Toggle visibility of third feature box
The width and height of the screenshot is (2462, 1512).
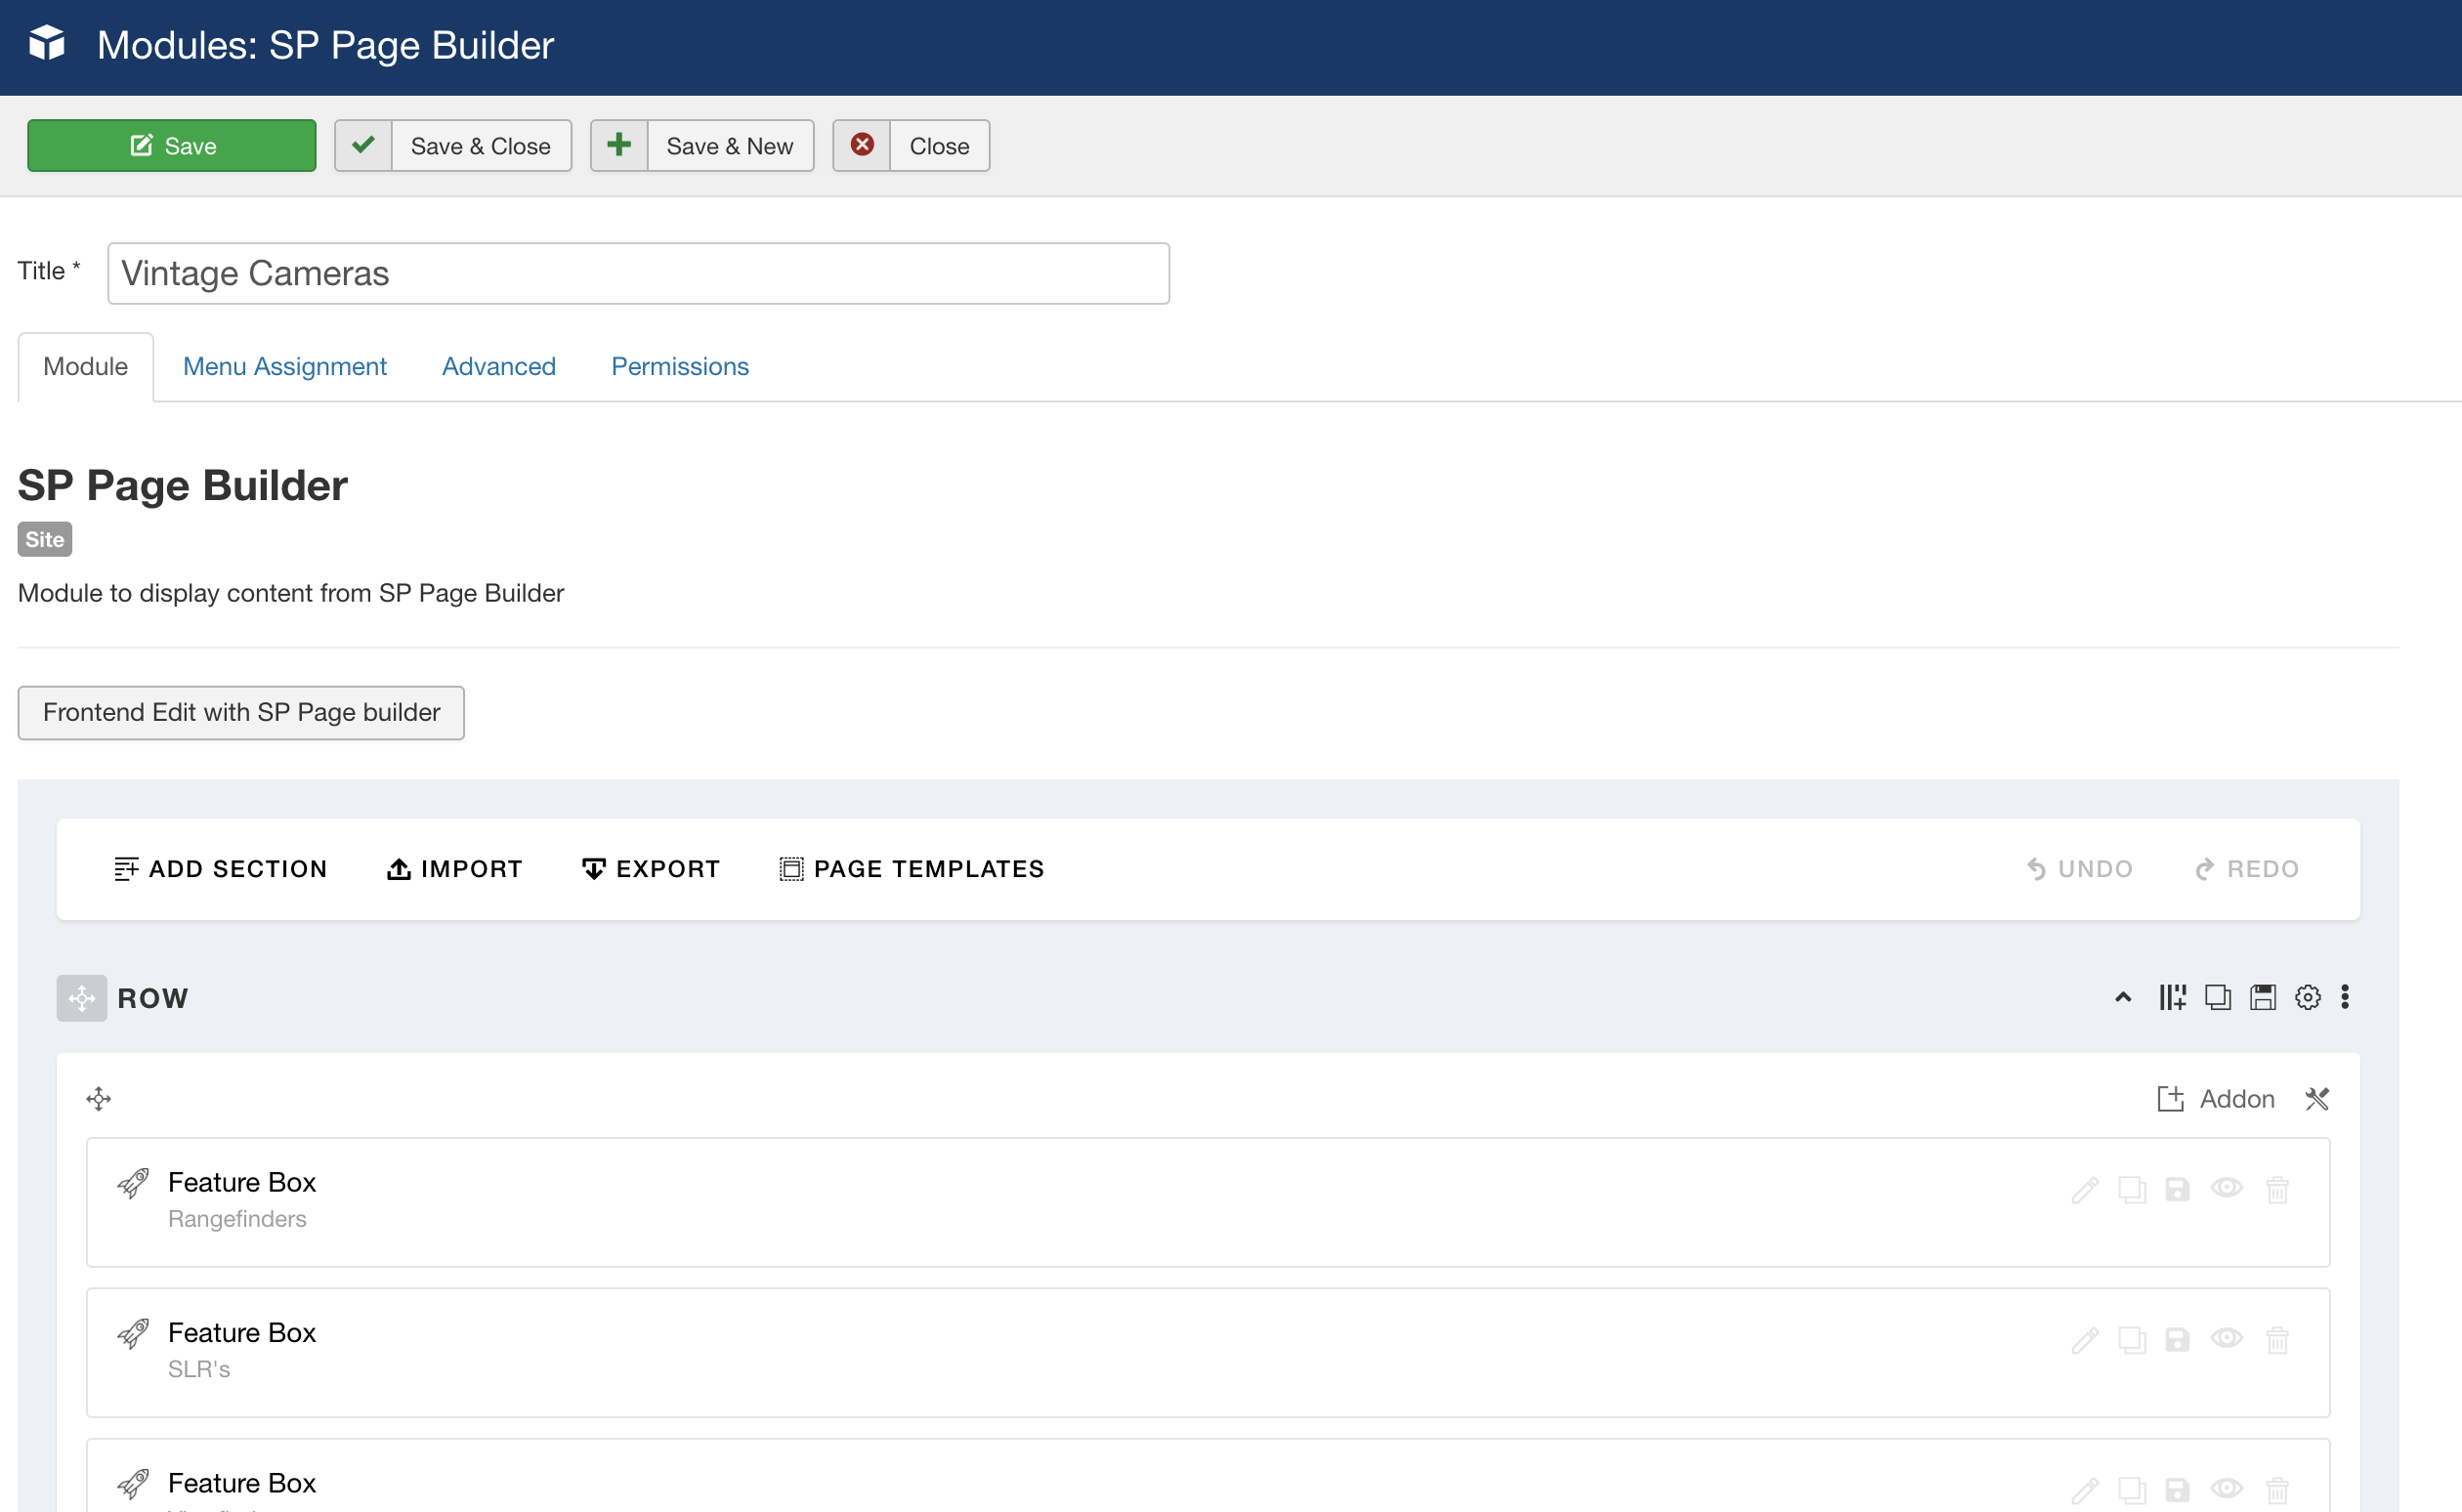(x=2226, y=1488)
